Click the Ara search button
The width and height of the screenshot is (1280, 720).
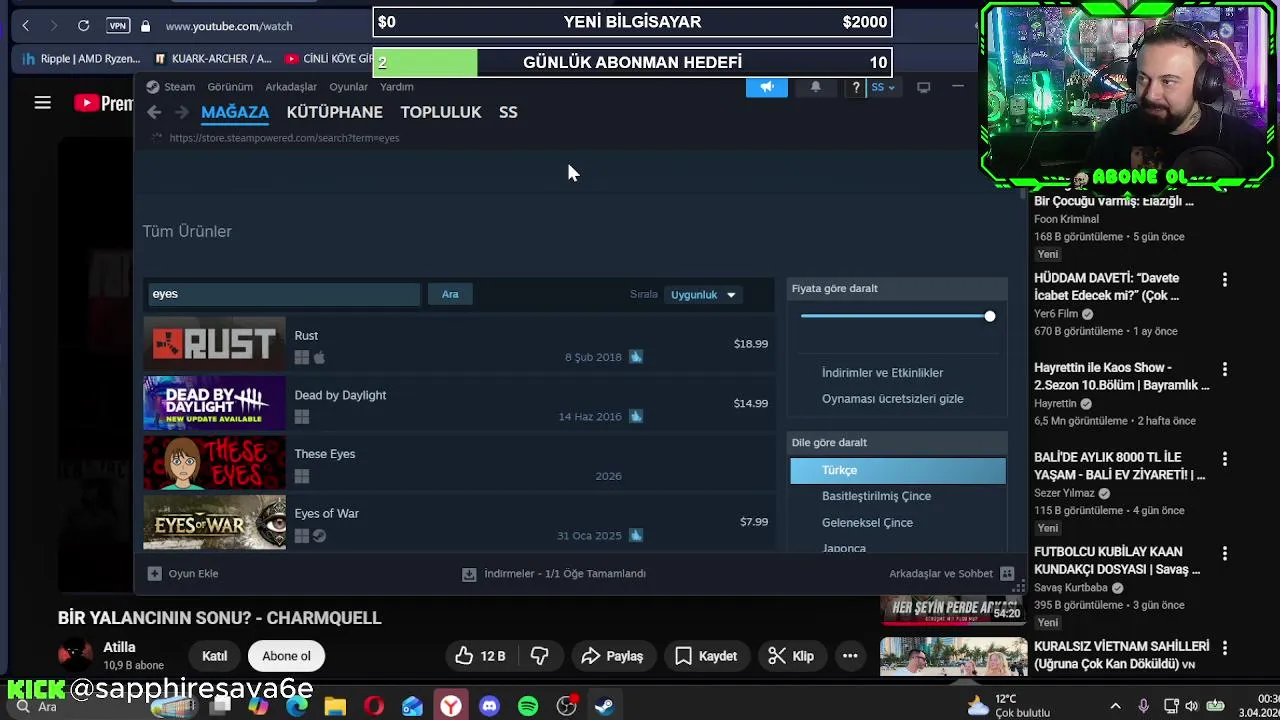tap(450, 294)
